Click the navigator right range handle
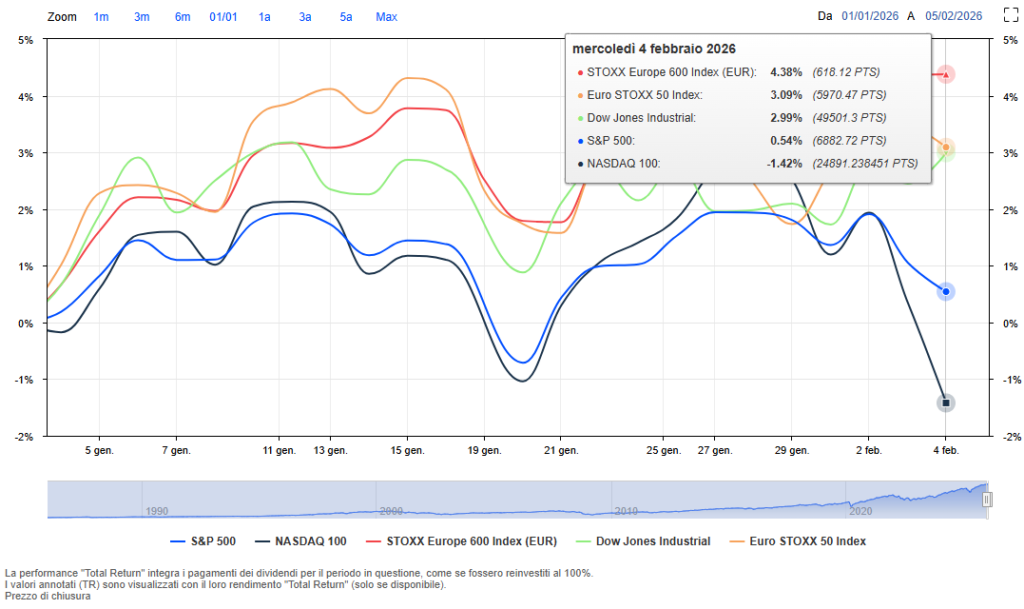1024x609 pixels. tap(987, 499)
